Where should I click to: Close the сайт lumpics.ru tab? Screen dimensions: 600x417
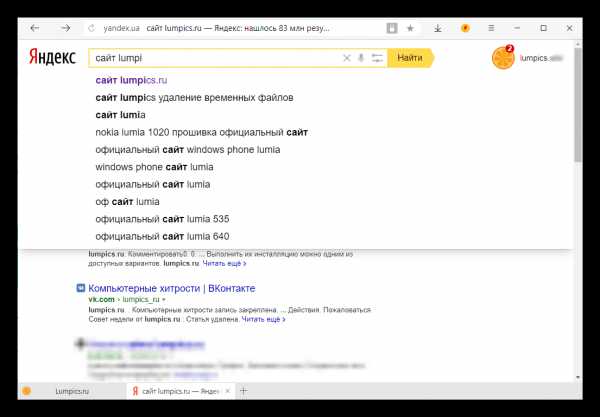tap(228, 391)
